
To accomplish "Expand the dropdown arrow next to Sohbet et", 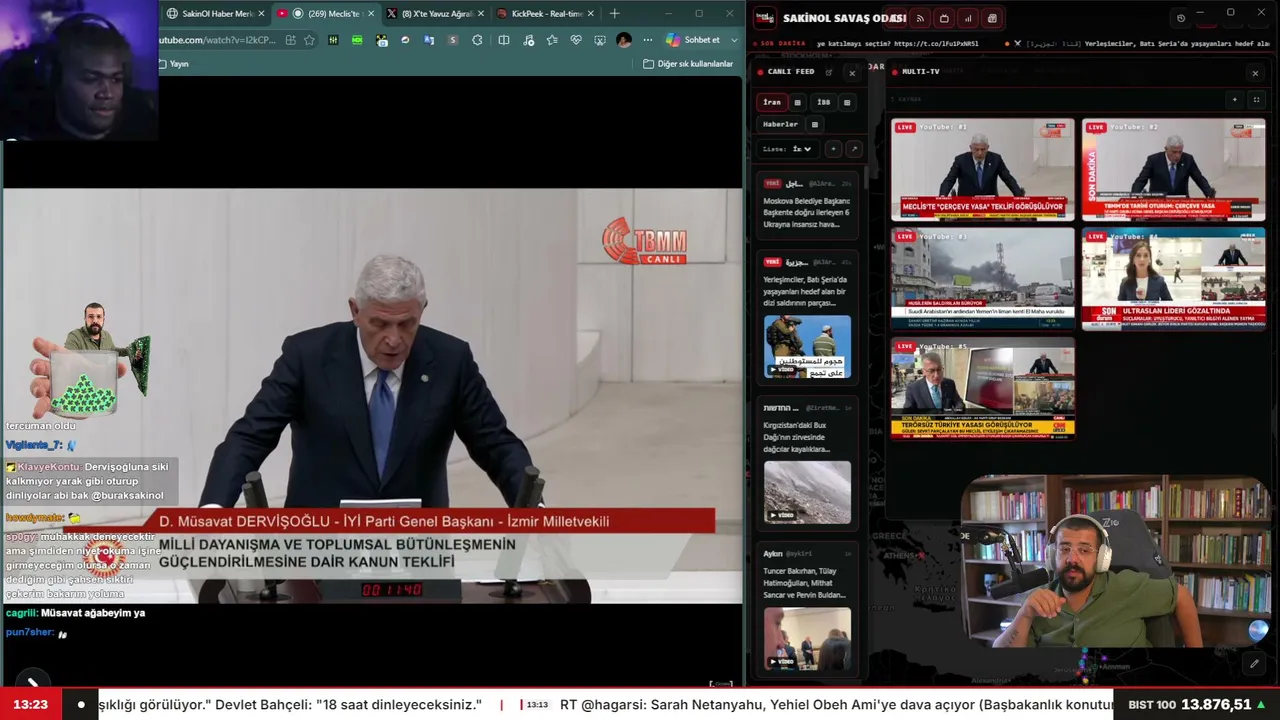I will (x=735, y=40).
